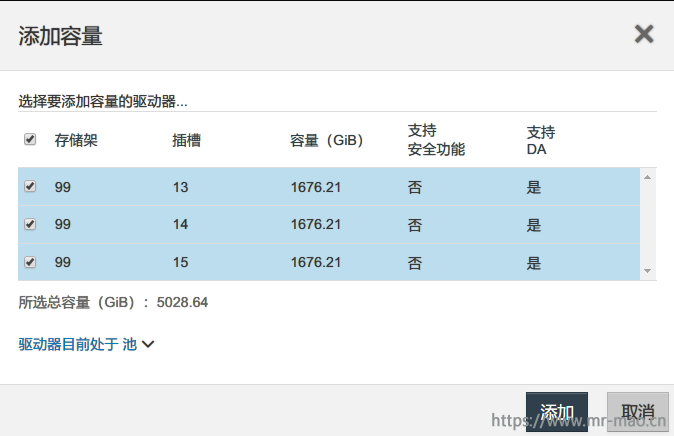Select slot number 13 cell
The width and height of the screenshot is (674, 436).
181,187
